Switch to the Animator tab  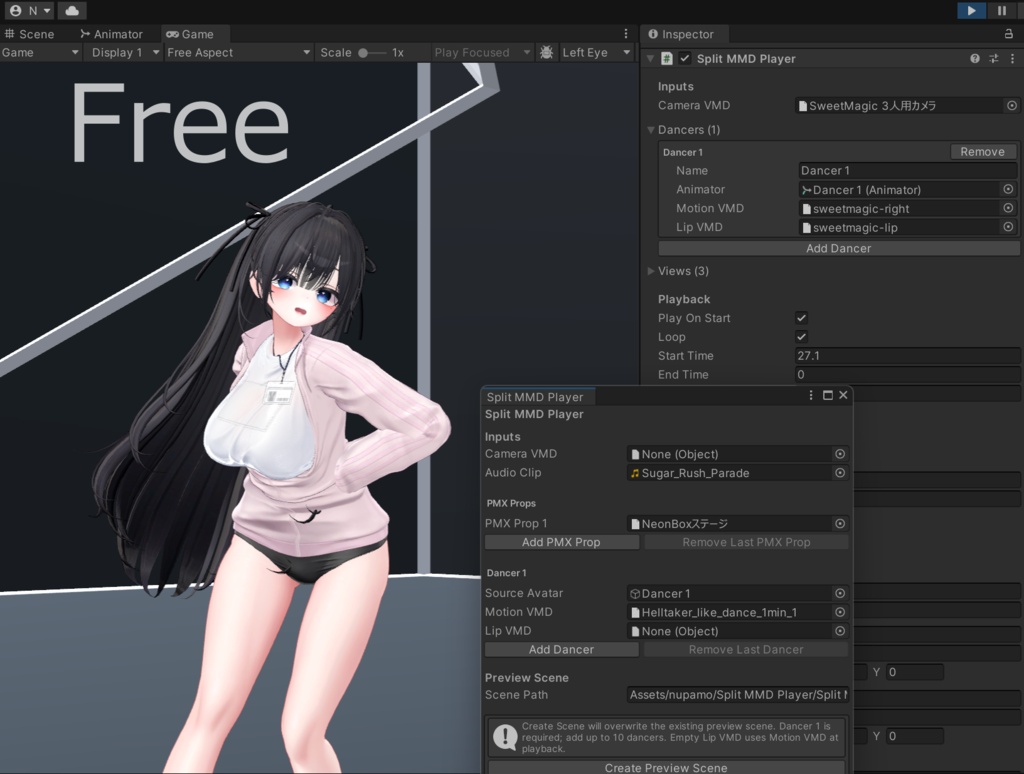(111, 34)
